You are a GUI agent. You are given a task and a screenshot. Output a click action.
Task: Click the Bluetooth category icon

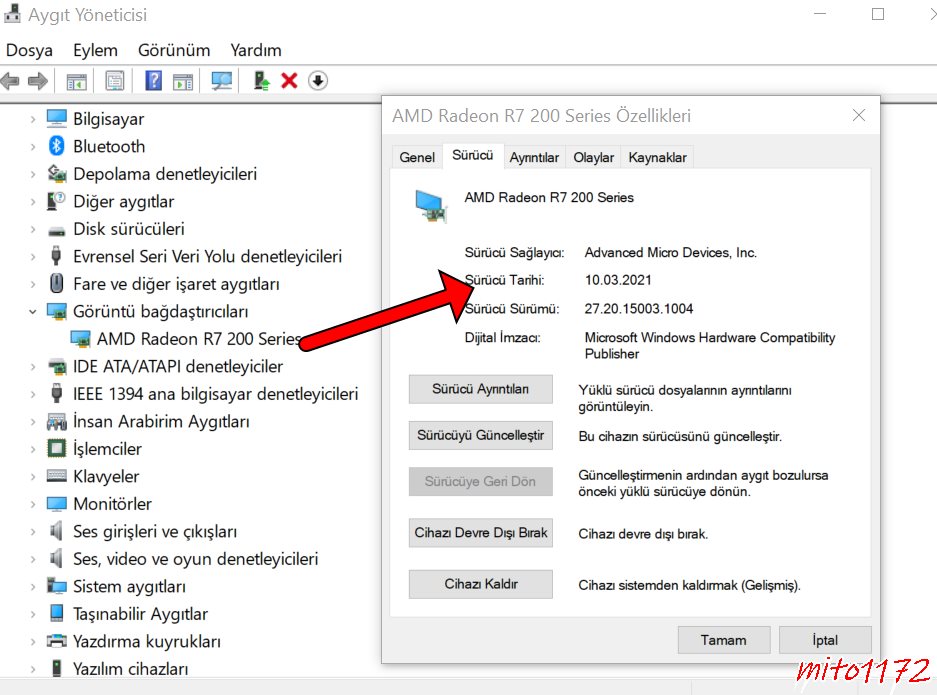click(x=57, y=146)
